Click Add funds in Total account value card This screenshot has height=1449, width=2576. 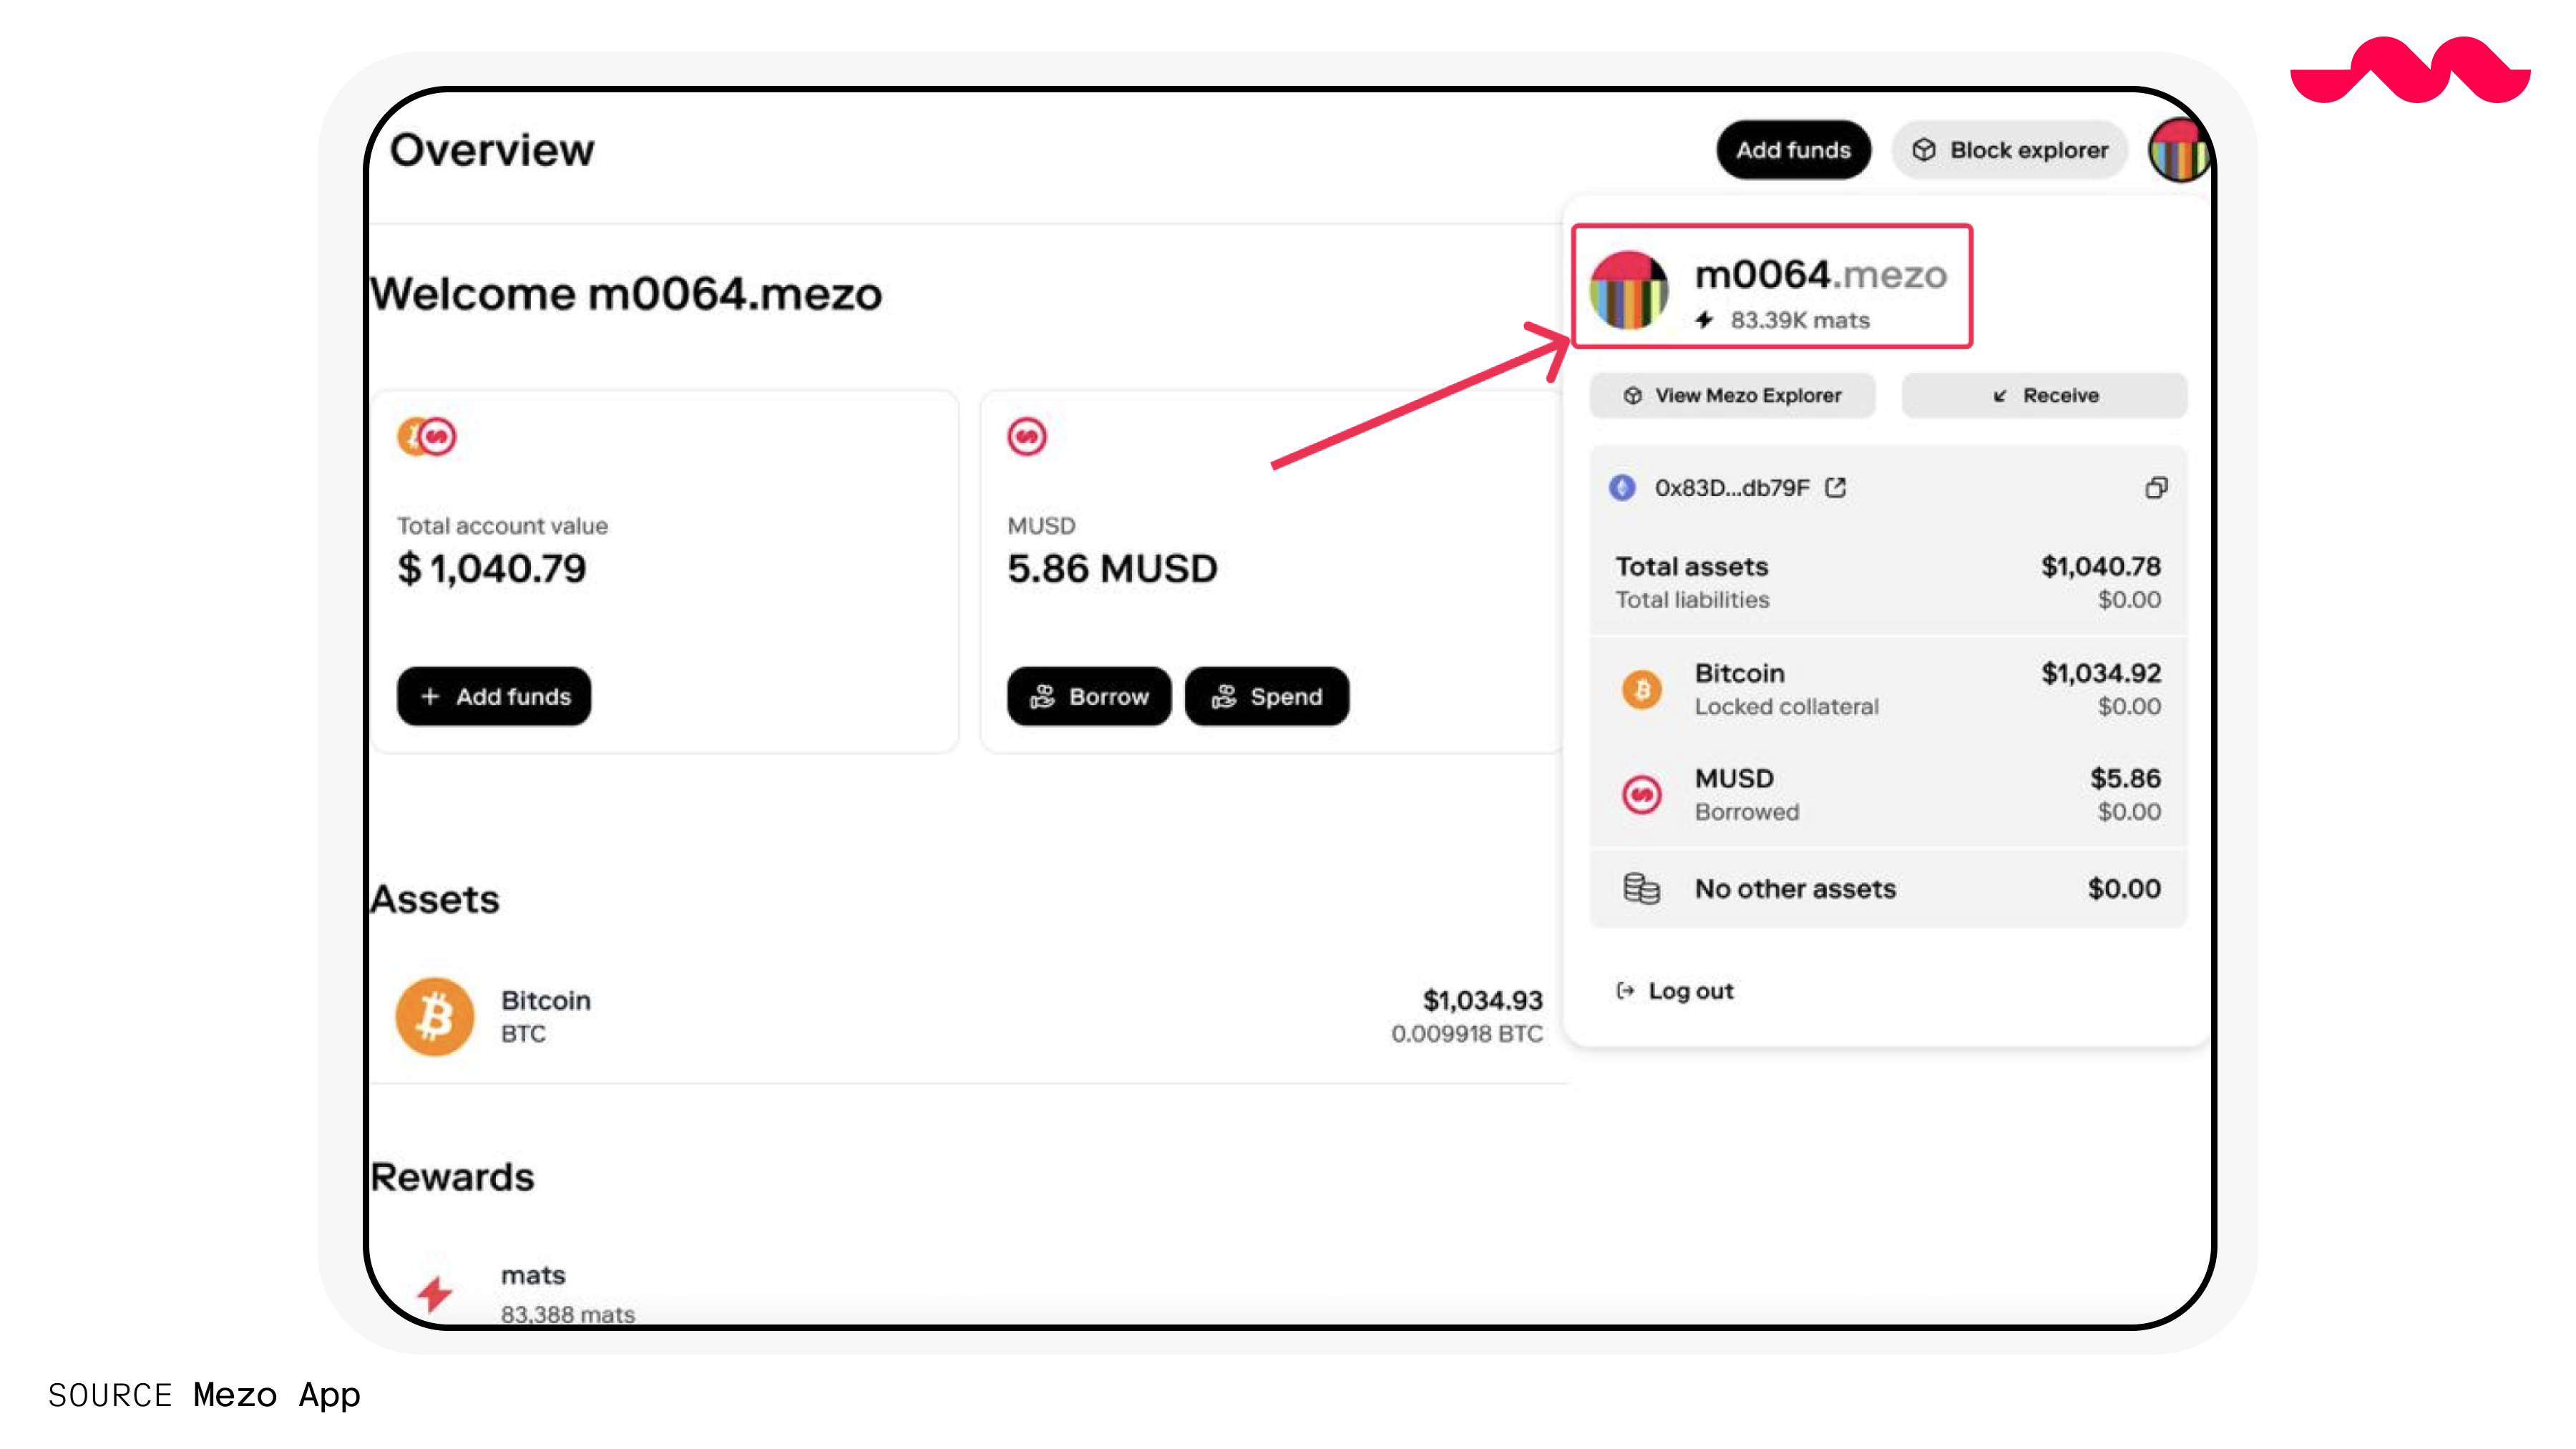click(494, 697)
